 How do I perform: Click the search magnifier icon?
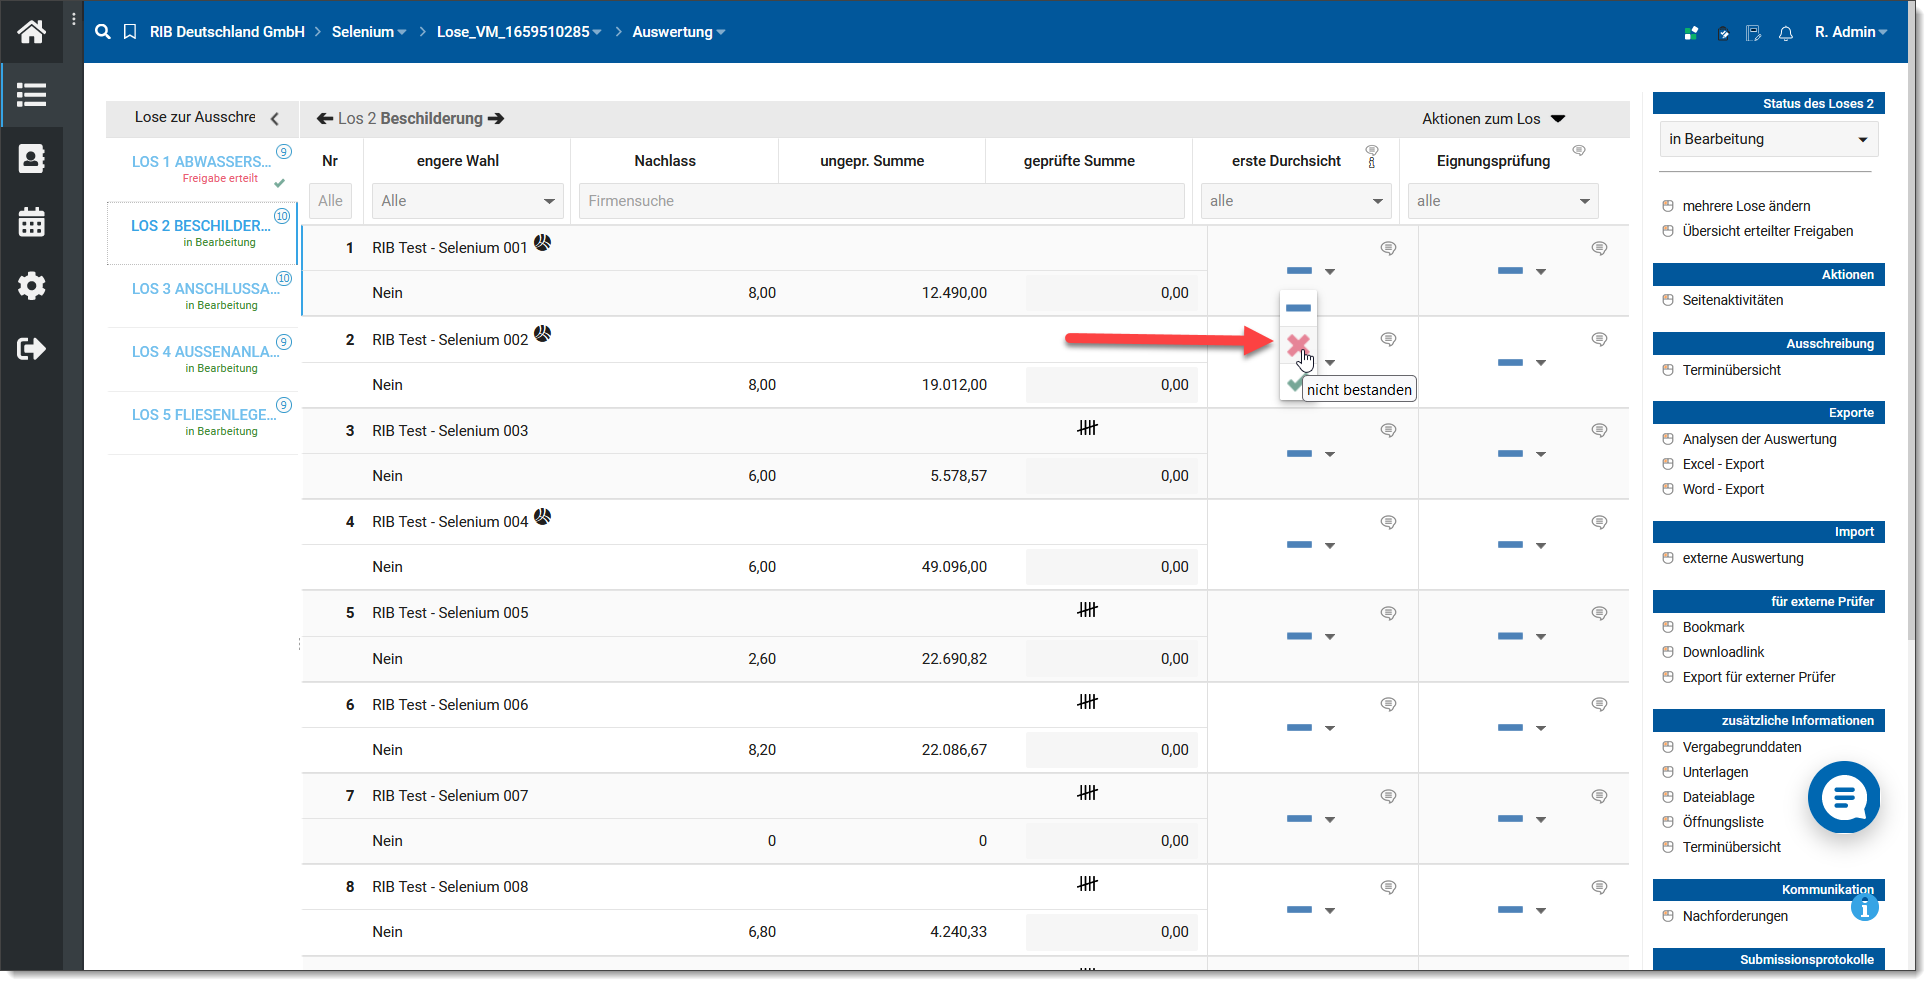[102, 32]
